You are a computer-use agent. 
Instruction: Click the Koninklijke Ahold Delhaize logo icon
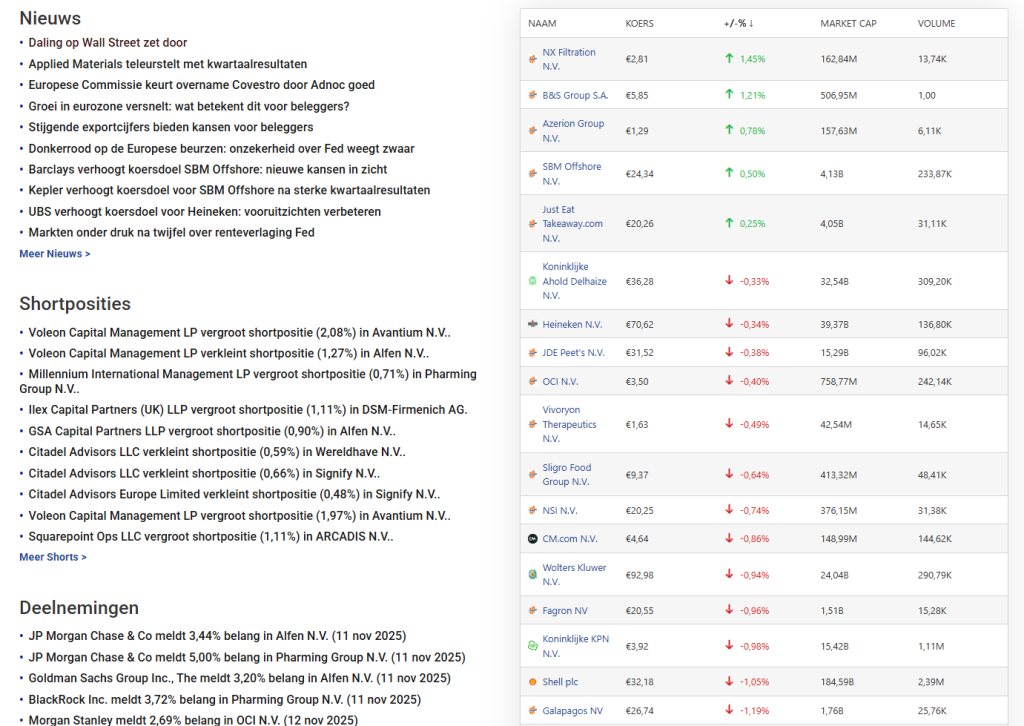click(533, 281)
